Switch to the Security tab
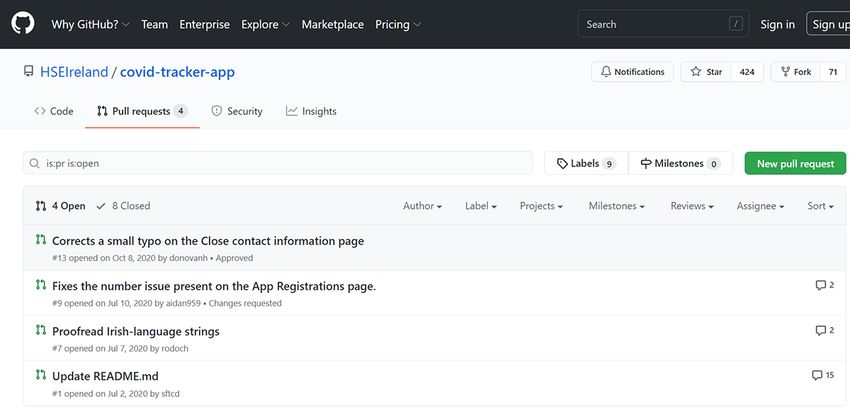 point(236,111)
